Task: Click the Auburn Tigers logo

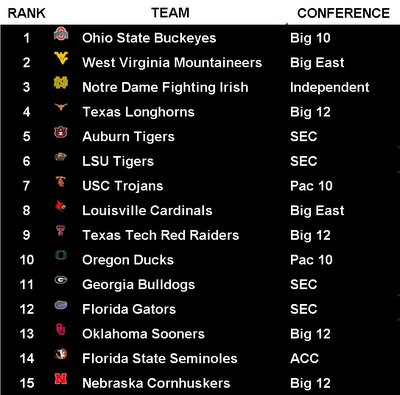Action: click(x=61, y=132)
